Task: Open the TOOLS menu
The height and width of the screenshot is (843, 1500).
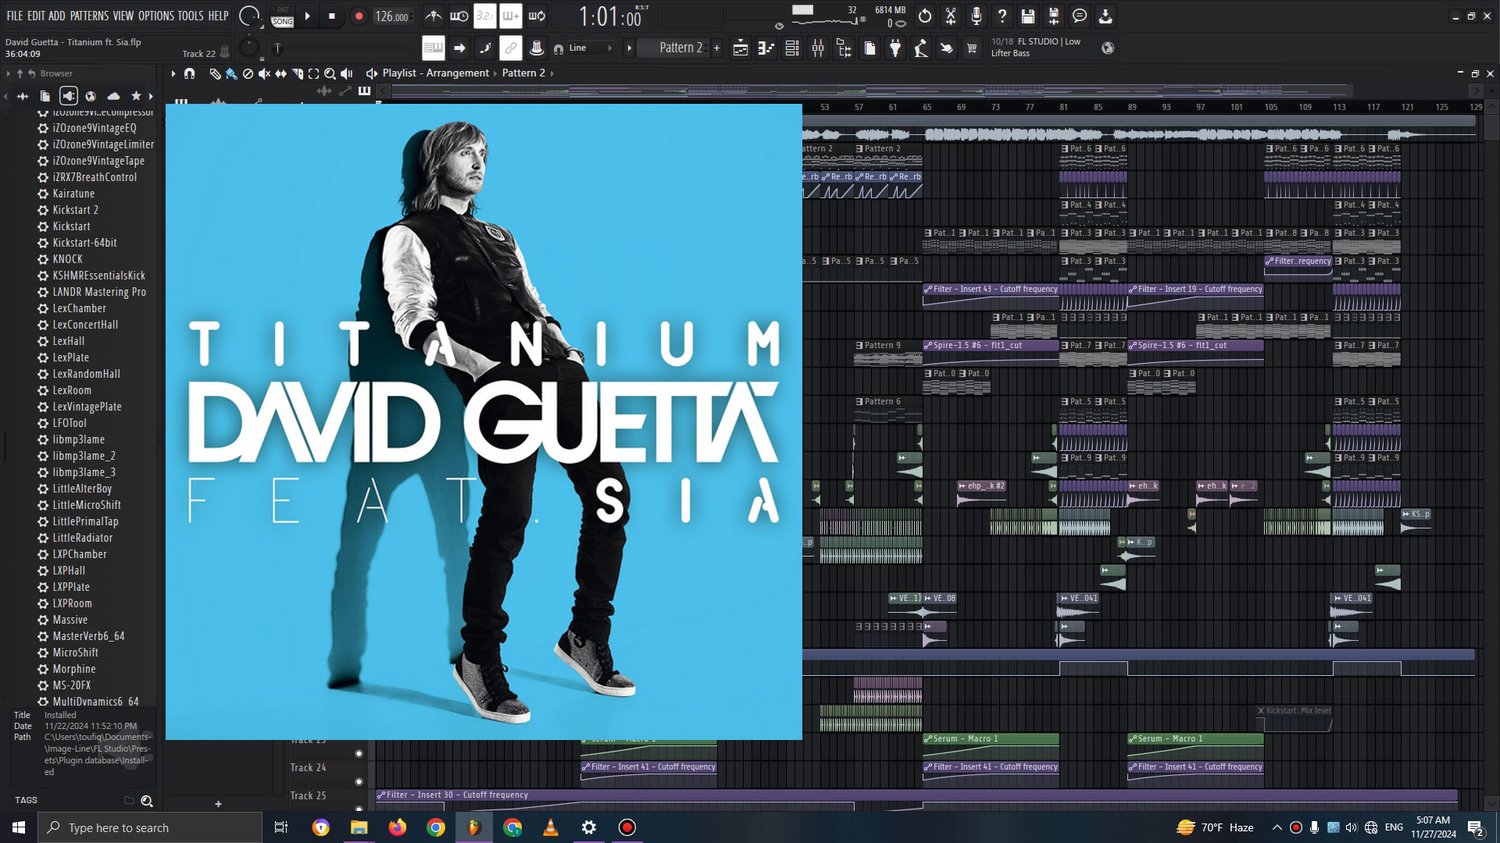Action: [190, 16]
